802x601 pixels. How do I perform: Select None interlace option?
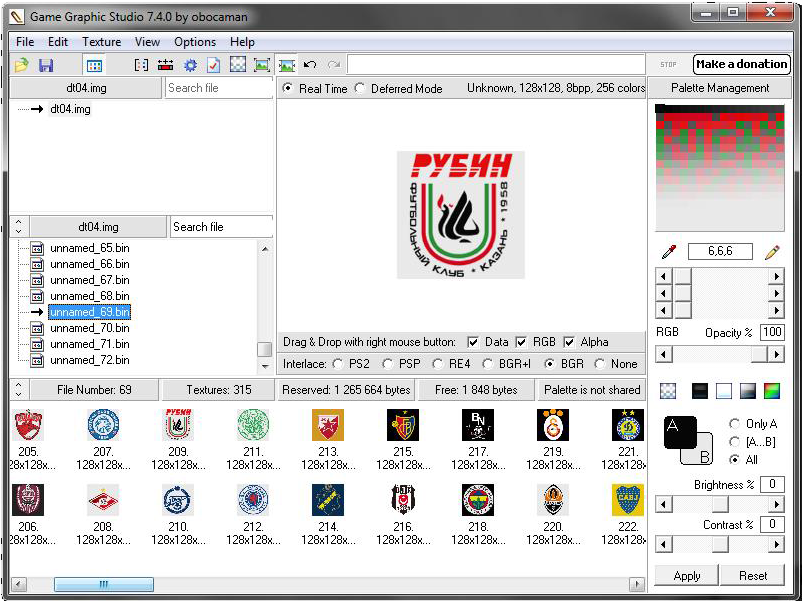click(x=599, y=364)
